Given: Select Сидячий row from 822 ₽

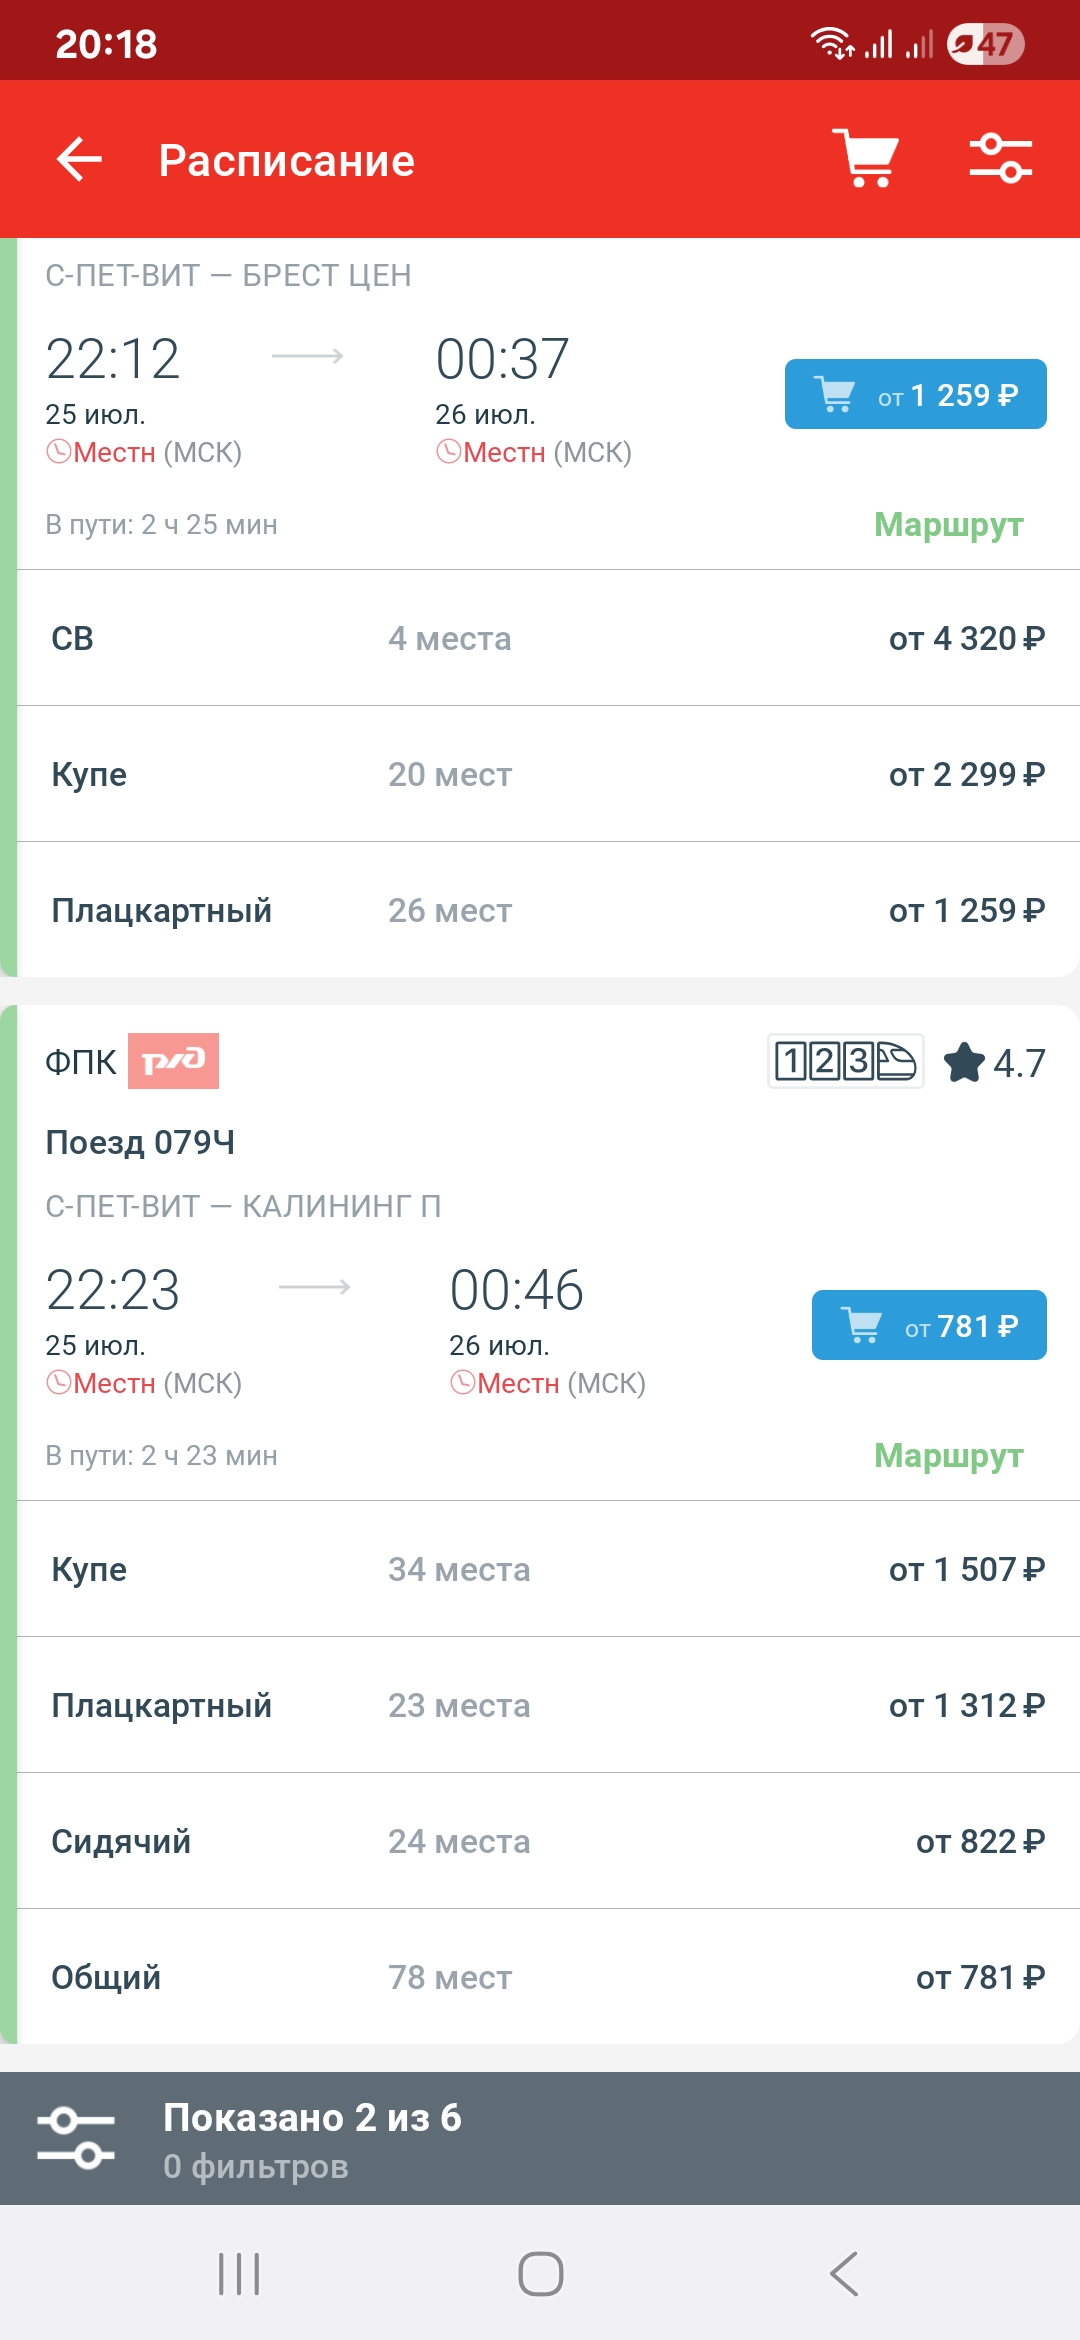Looking at the screenshot, I should click(x=548, y=1841).
